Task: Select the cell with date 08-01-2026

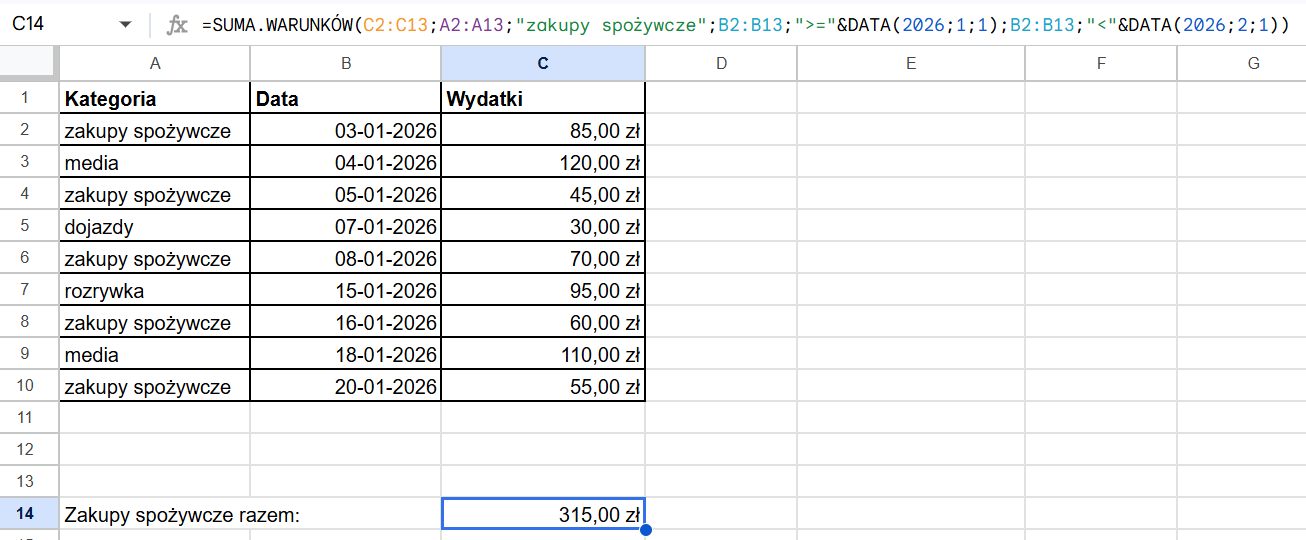Action: click(x=346, y=259)
